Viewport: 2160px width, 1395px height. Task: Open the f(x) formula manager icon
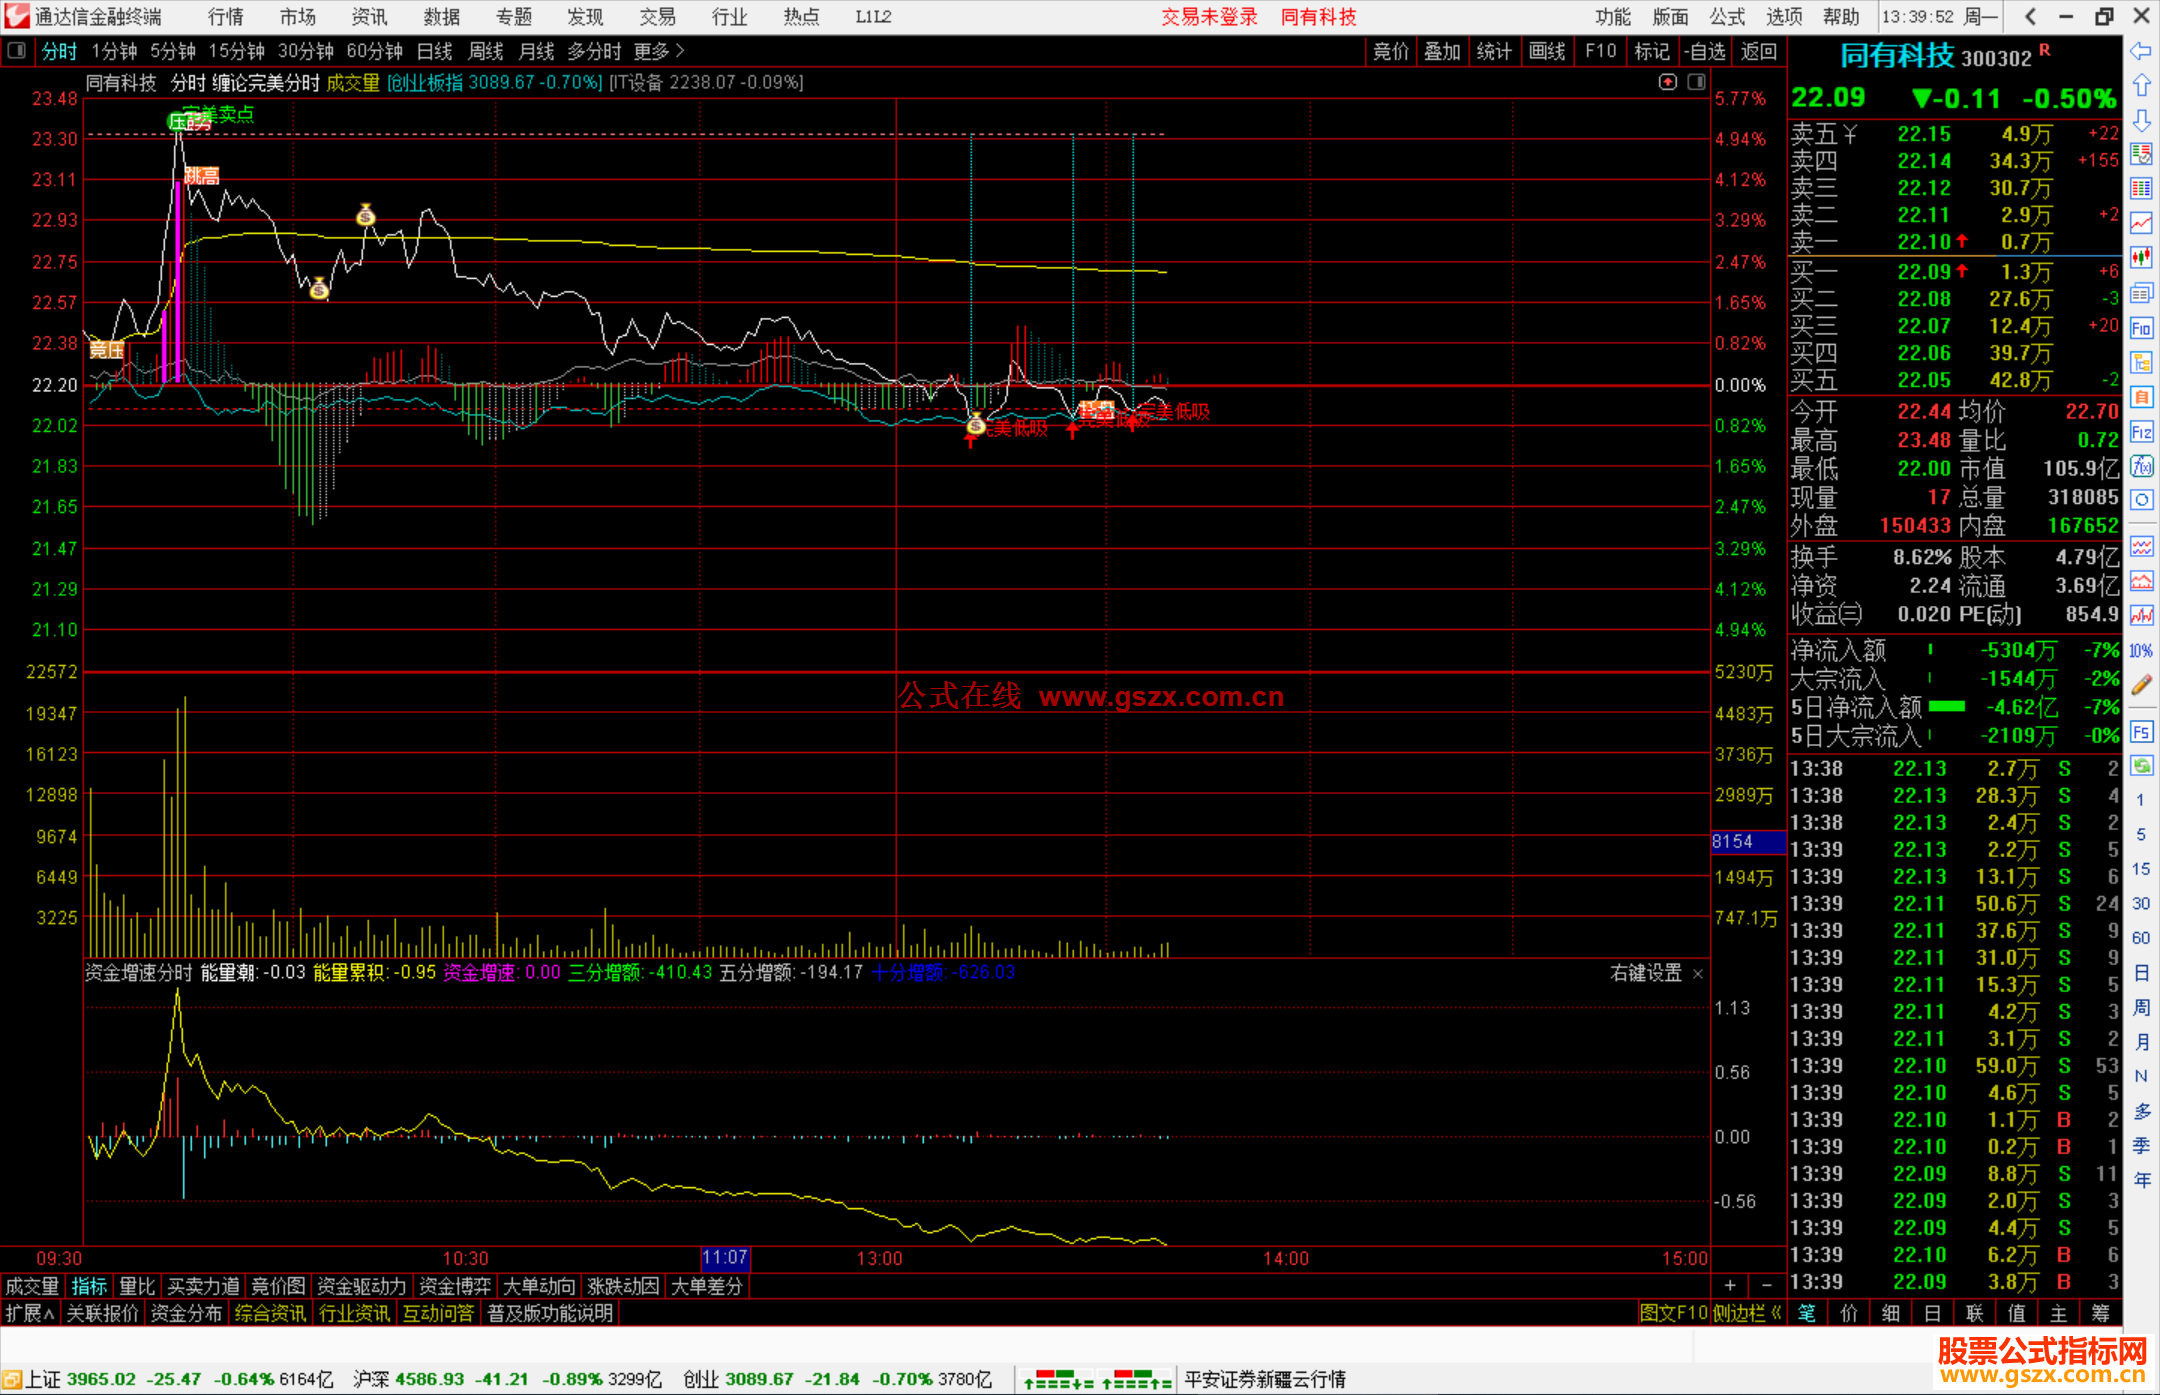tap(2141, 466)
